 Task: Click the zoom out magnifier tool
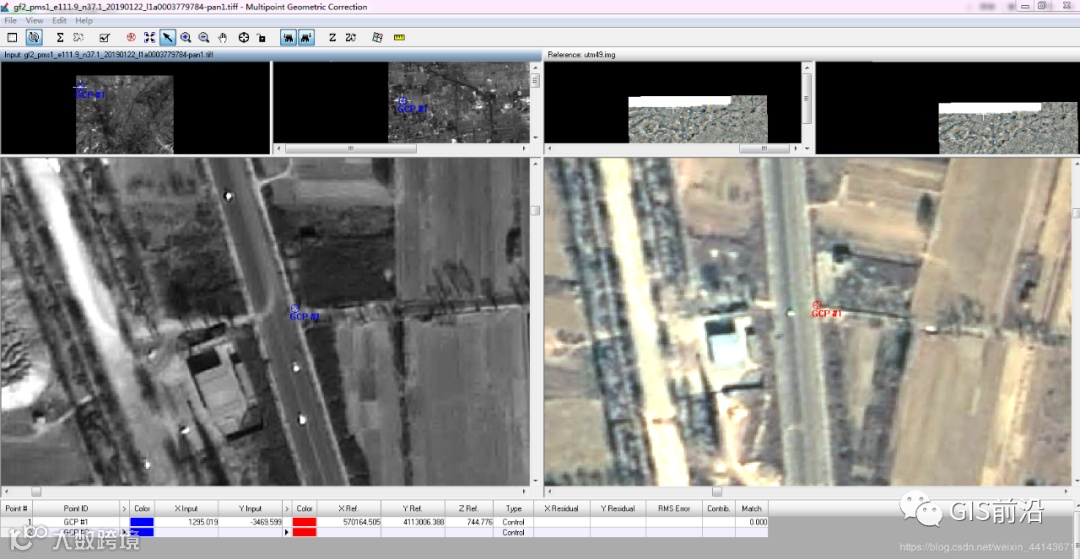pyautogui.click(x=204, y=37)
